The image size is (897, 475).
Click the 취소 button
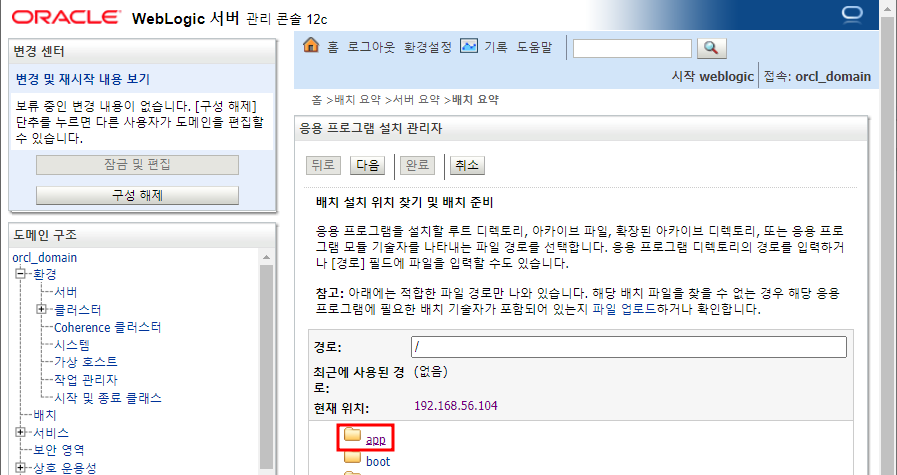coord(467,165)
